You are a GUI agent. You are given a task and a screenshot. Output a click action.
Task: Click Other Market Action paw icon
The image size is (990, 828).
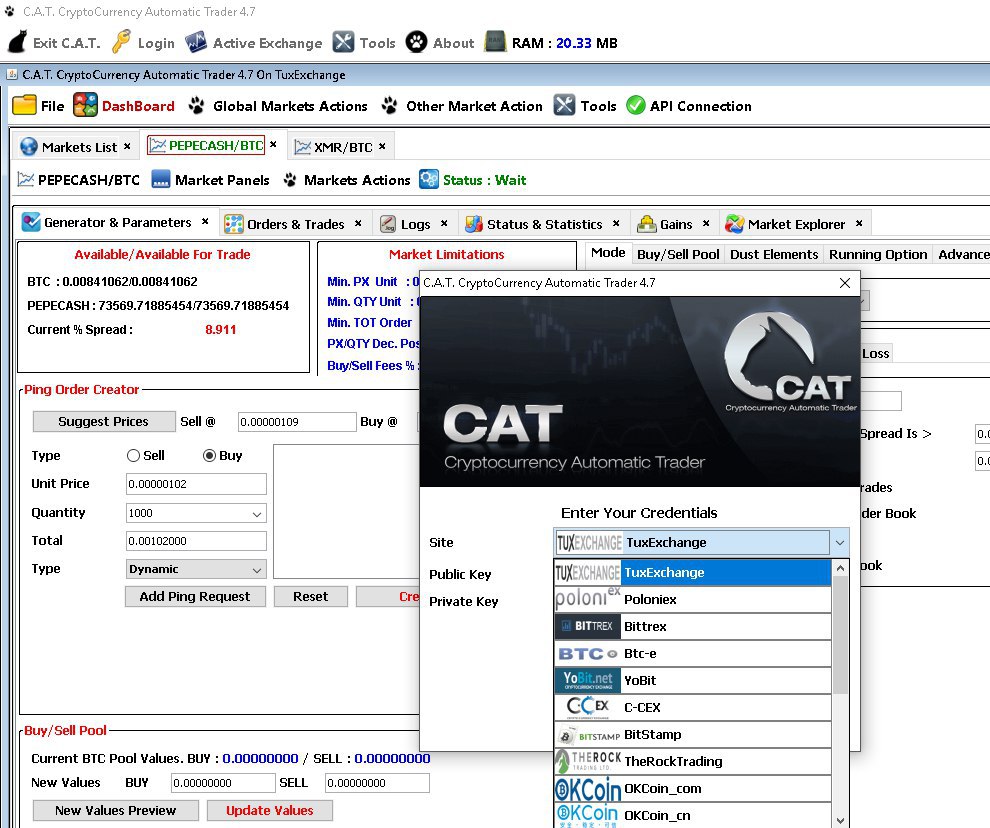pos(390,105)
